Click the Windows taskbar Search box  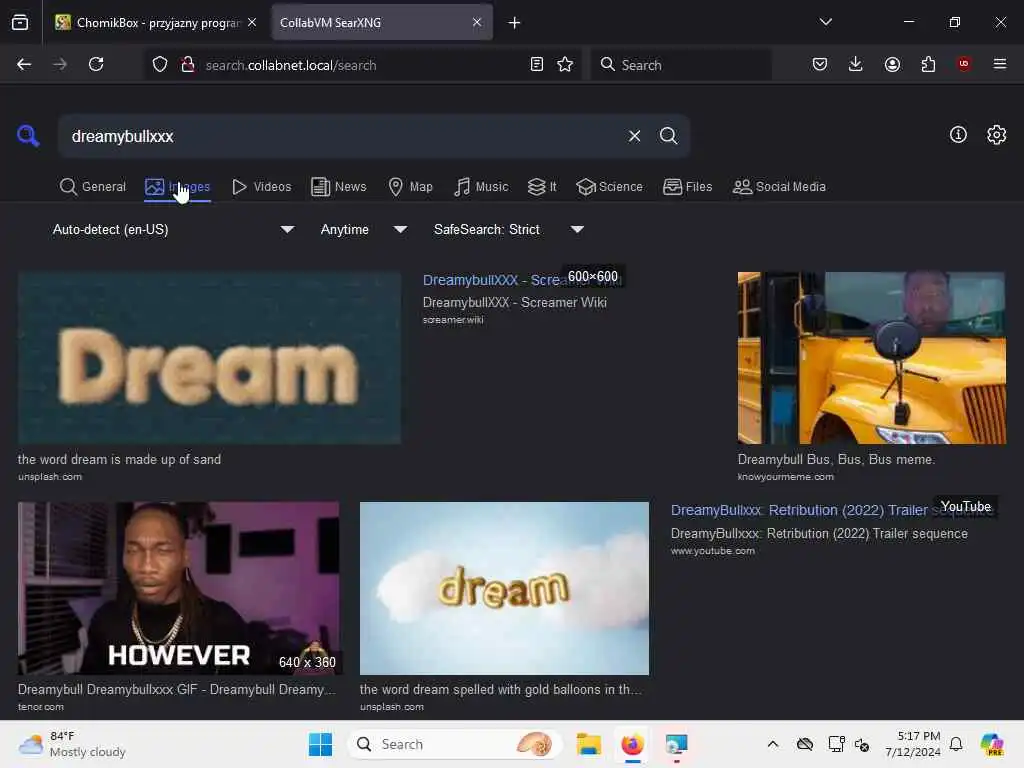point(455,744)
